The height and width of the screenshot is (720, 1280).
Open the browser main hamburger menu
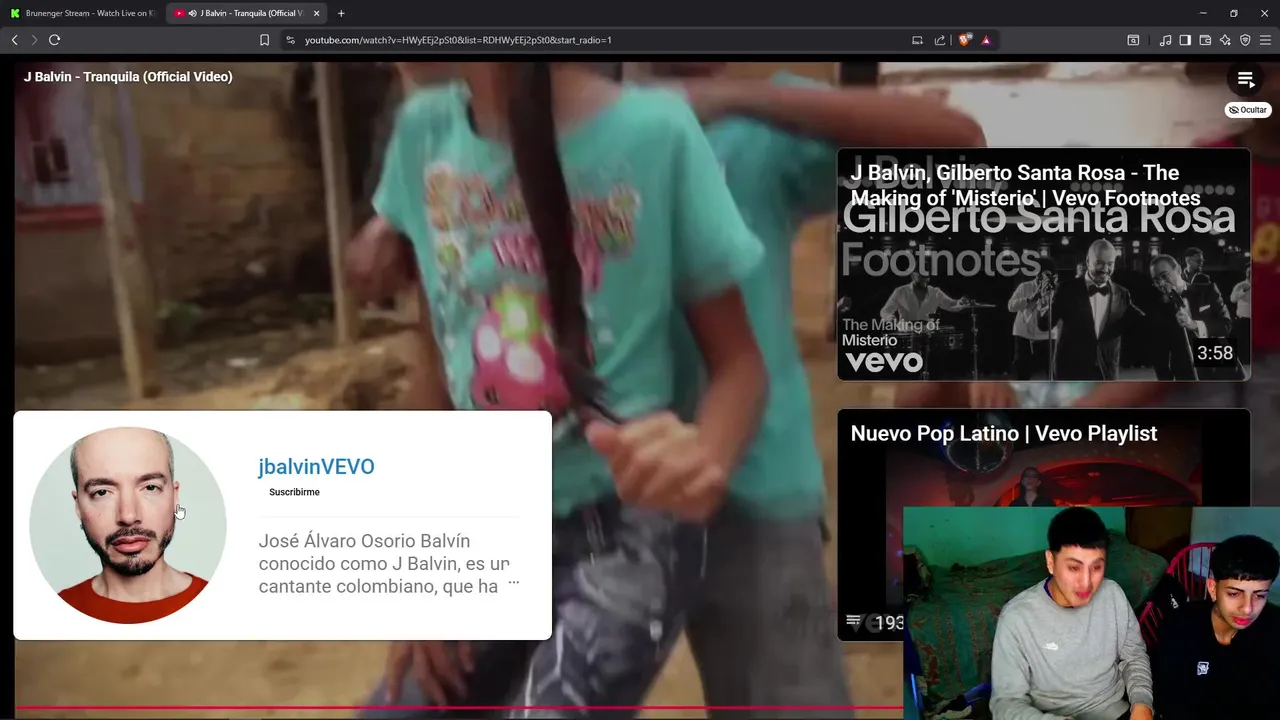(x=1265, y=40)
